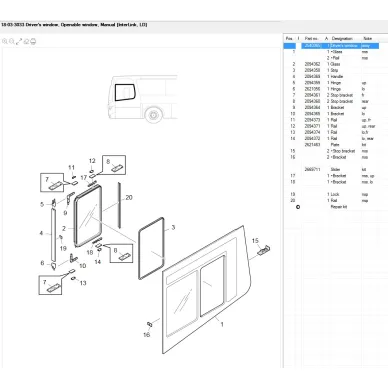Select the Handle row in parts list
The image size is (388, 388).
[x=331, y=77]
